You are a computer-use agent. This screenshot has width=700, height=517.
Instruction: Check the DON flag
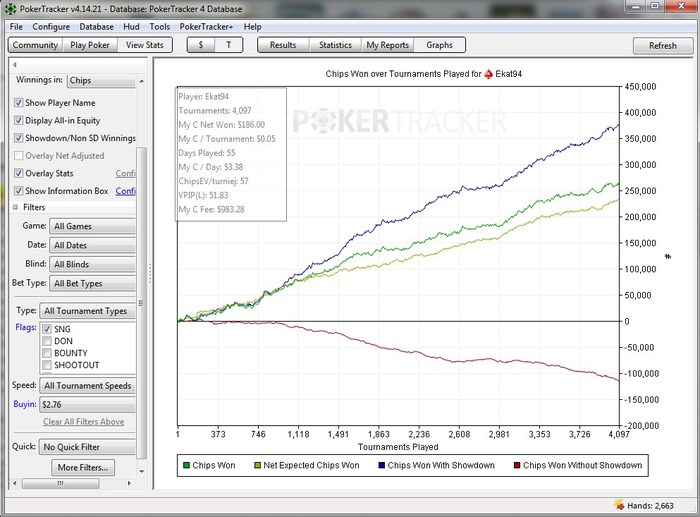tap(47, 341)
